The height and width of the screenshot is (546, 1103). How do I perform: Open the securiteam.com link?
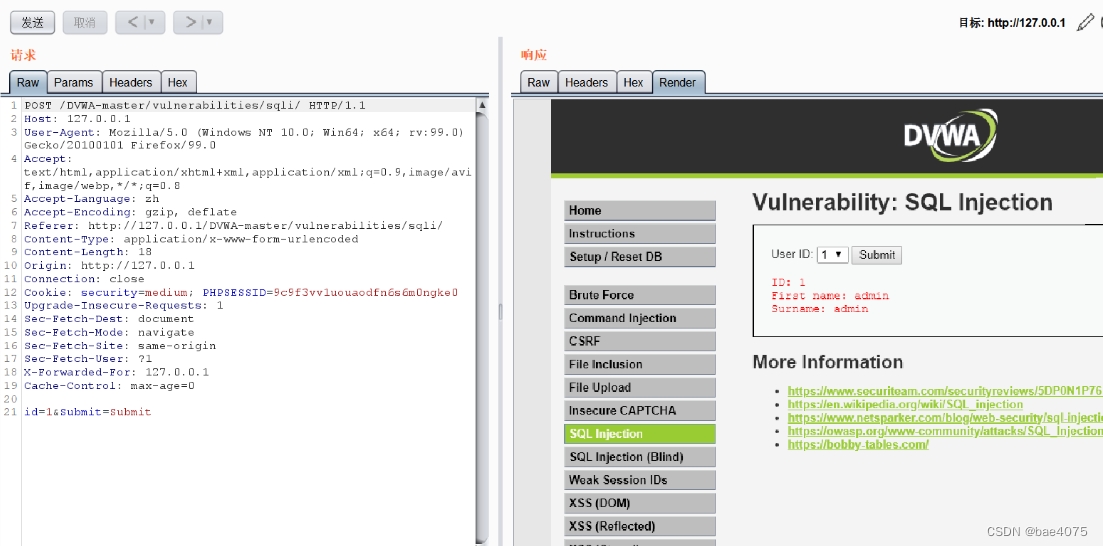[x=945, y=391]
